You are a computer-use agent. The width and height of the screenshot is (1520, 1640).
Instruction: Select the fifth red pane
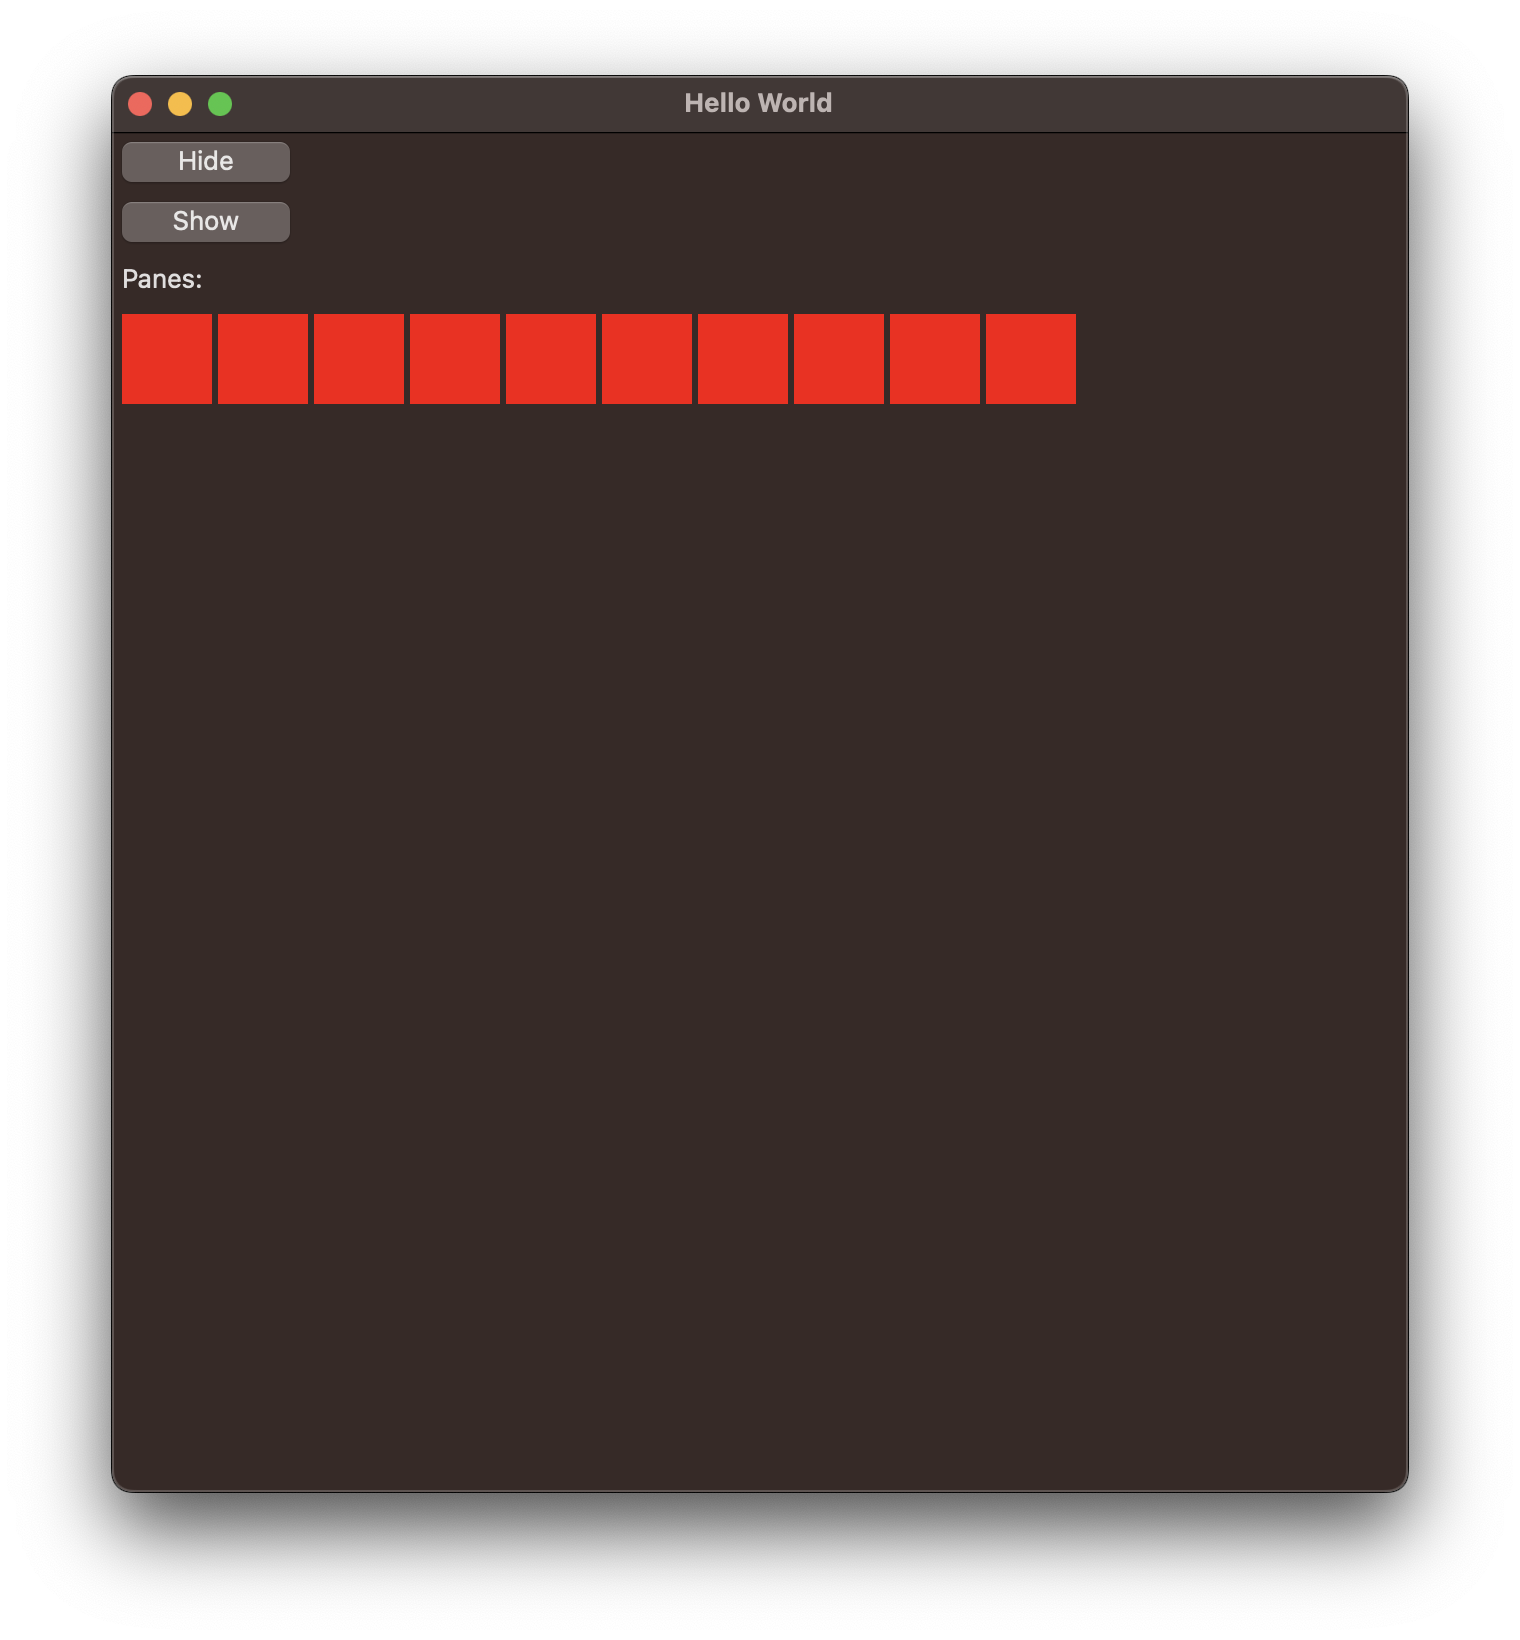coord(551,359)
